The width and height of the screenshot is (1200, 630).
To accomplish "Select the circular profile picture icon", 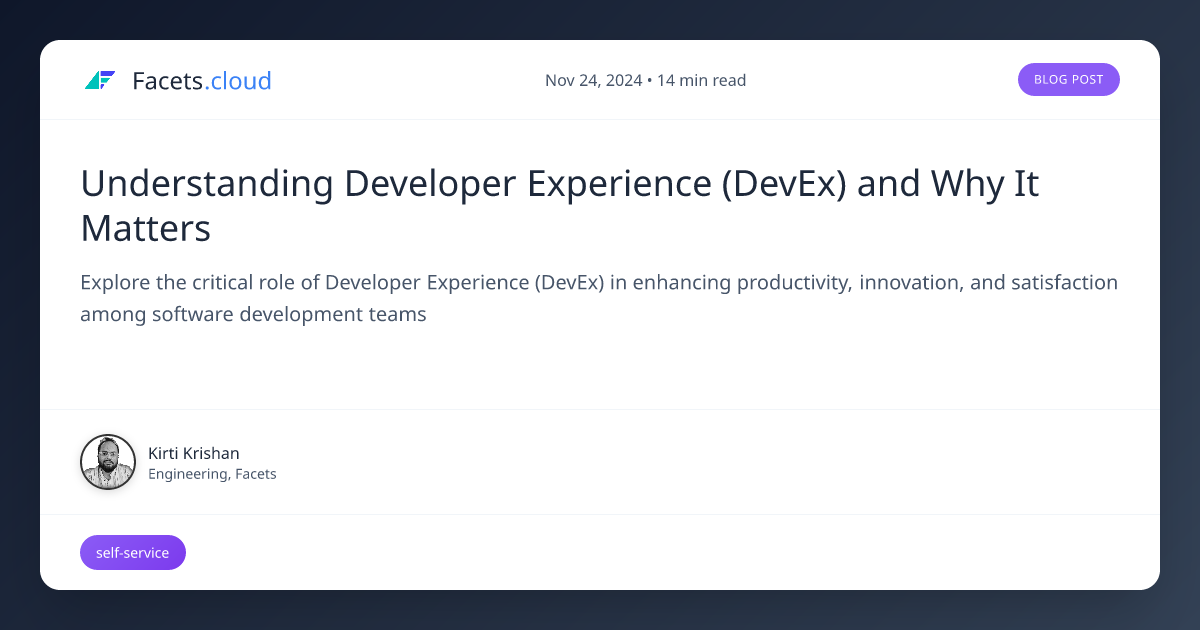I will [x=108, y=461].
